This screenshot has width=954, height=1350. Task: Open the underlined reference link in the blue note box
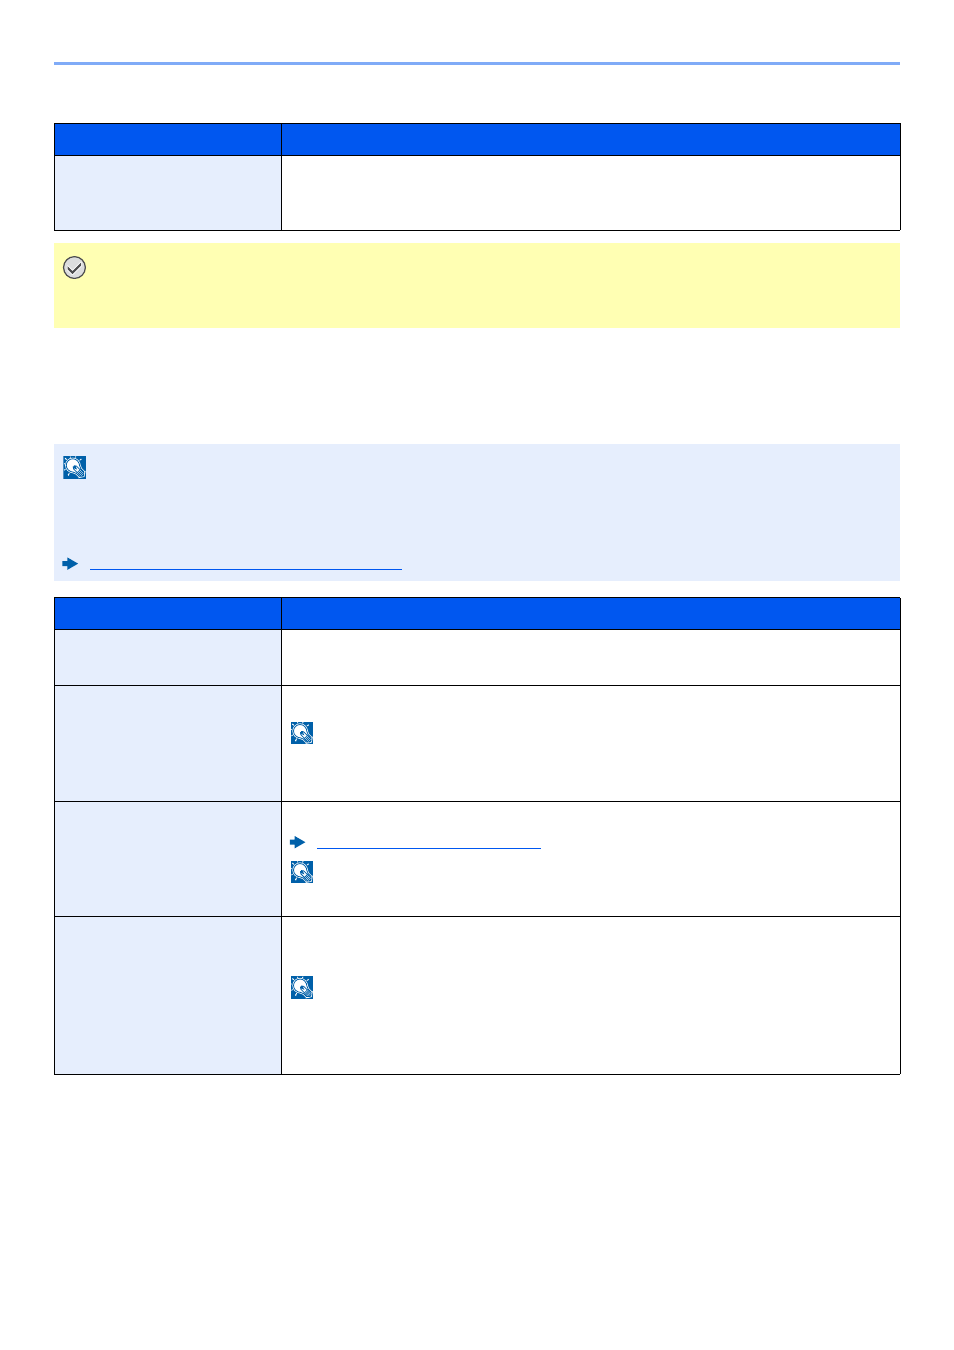tap(246, 565)
